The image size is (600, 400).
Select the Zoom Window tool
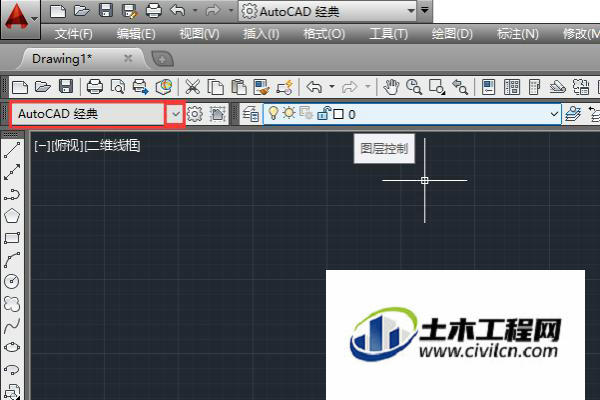tap(437, 87)
